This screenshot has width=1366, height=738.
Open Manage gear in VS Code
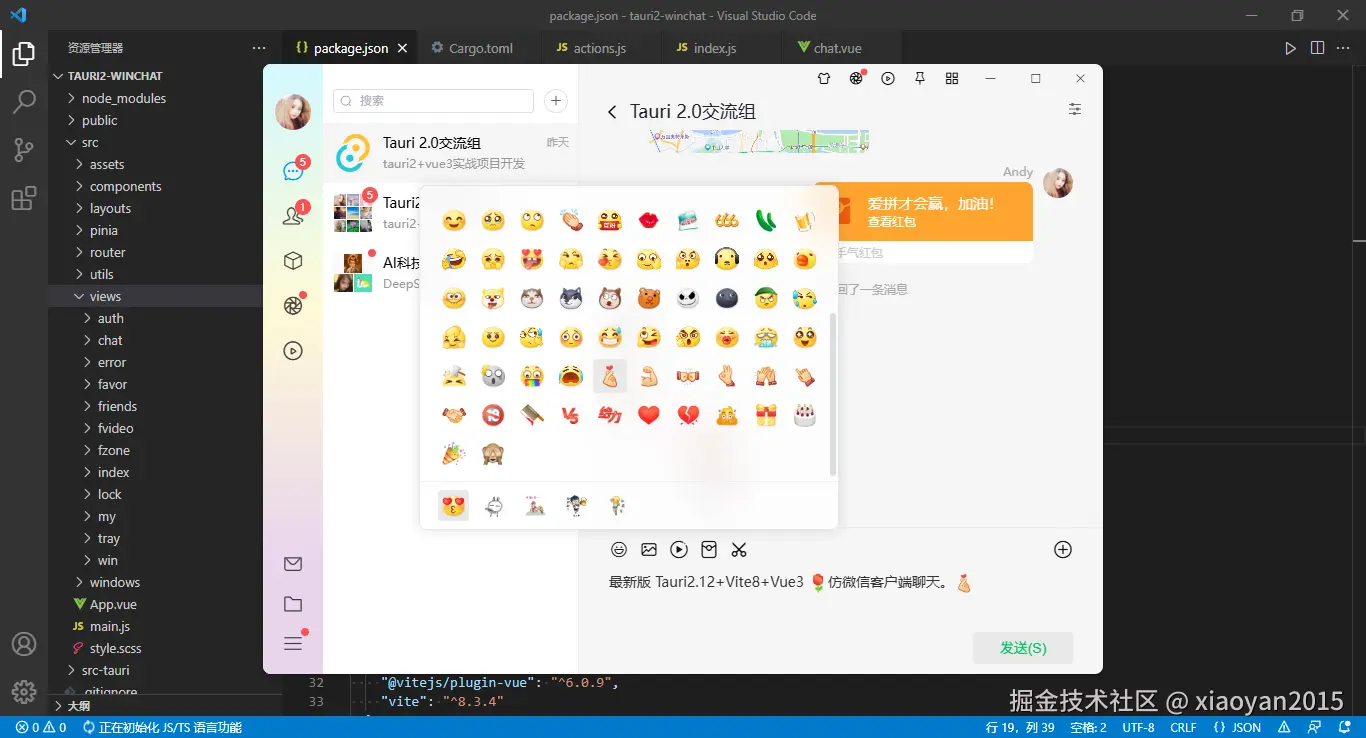point(24,691)
